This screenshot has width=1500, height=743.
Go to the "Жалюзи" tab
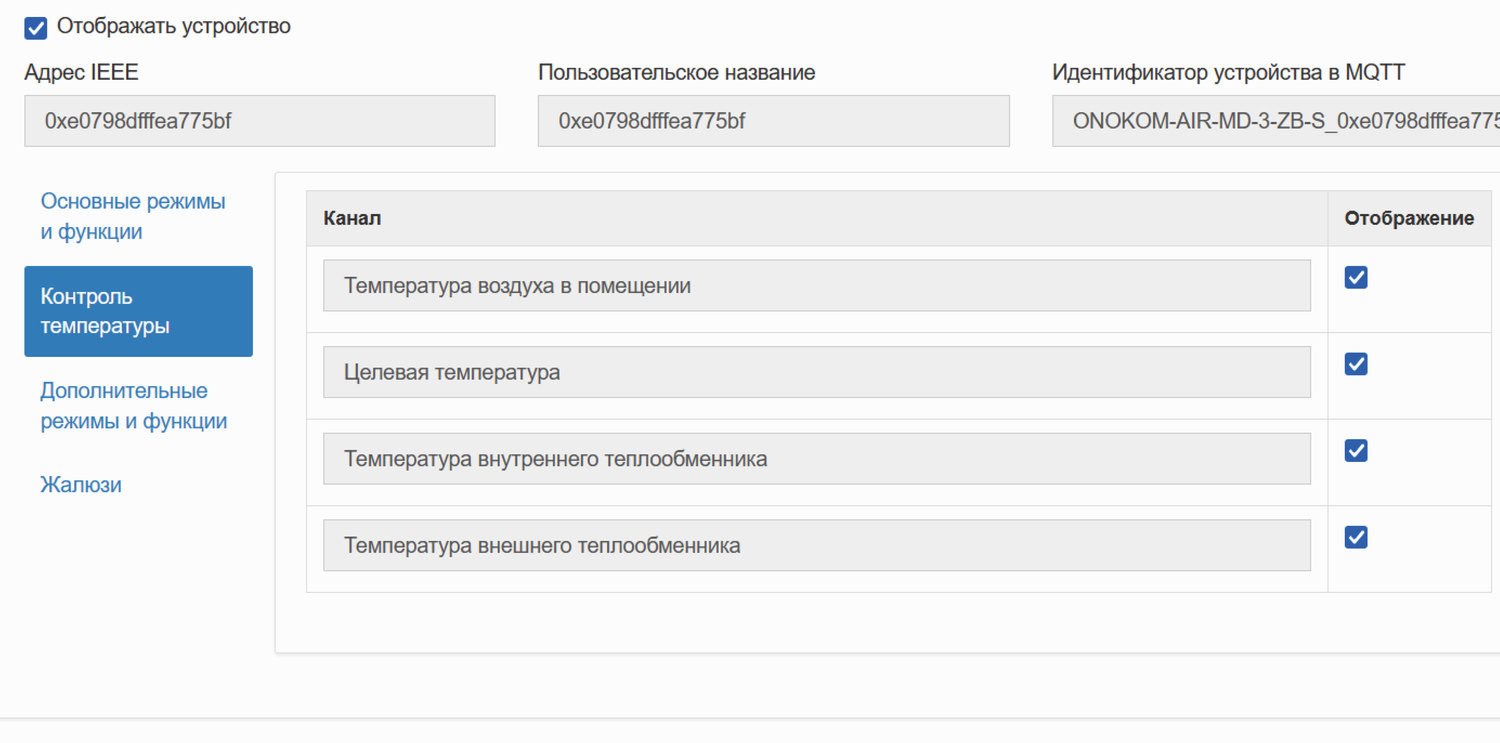pyautogui.click(x=81, y=485)
